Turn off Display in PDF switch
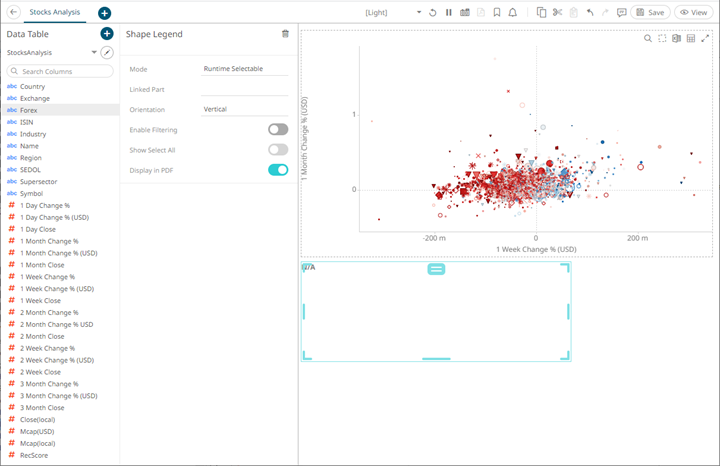720x466 pixels. [277, 170]
